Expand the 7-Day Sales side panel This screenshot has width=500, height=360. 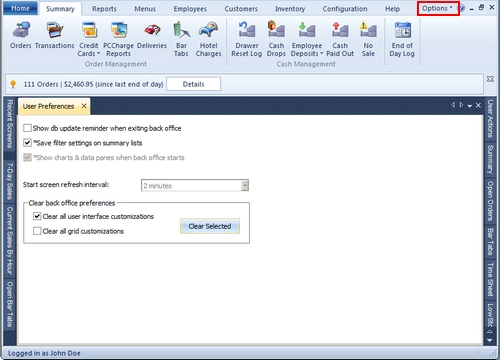[x=10, y=181]
